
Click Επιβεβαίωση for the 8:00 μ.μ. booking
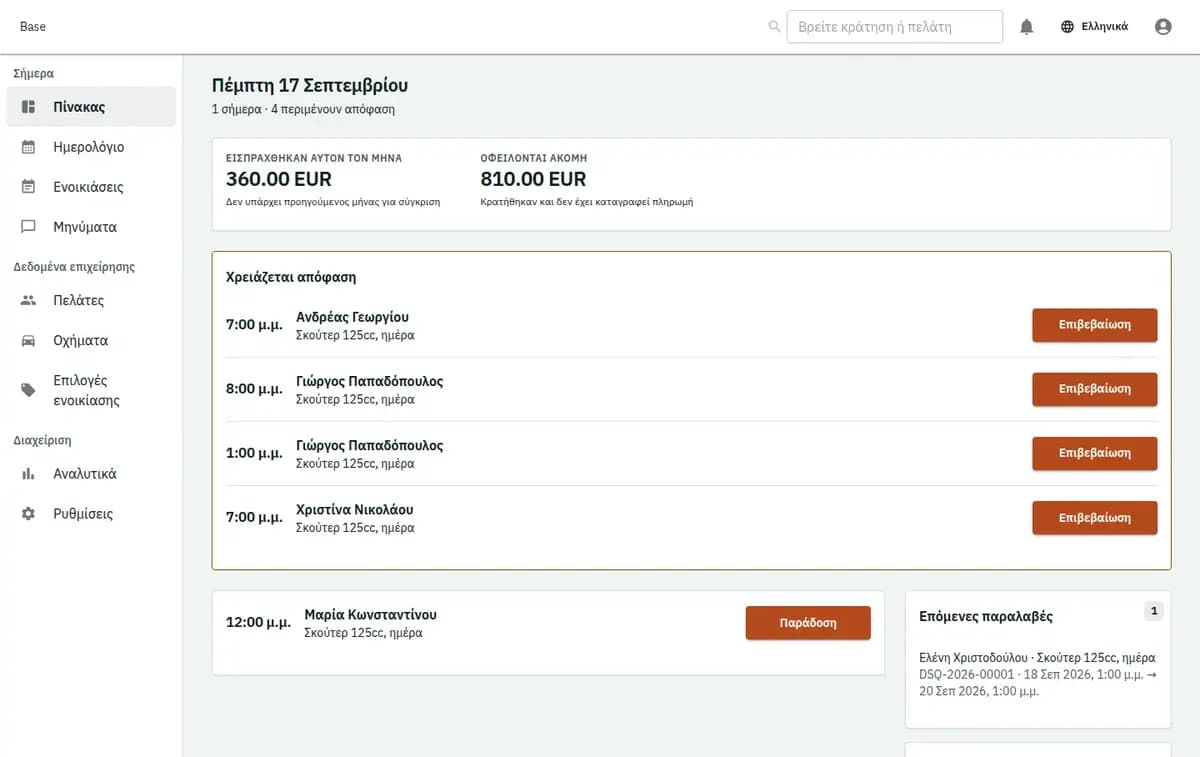pos(1095,389)
